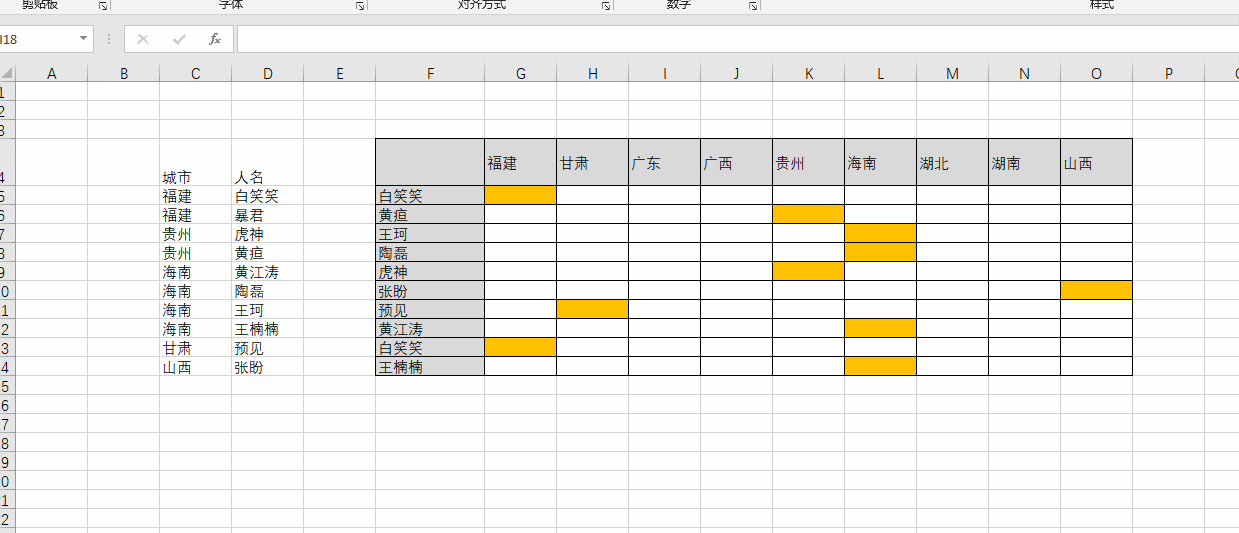This screenshot has height=533, width=1239.
Task: Select the 广东 table header cell
Action: pos(664,162)
